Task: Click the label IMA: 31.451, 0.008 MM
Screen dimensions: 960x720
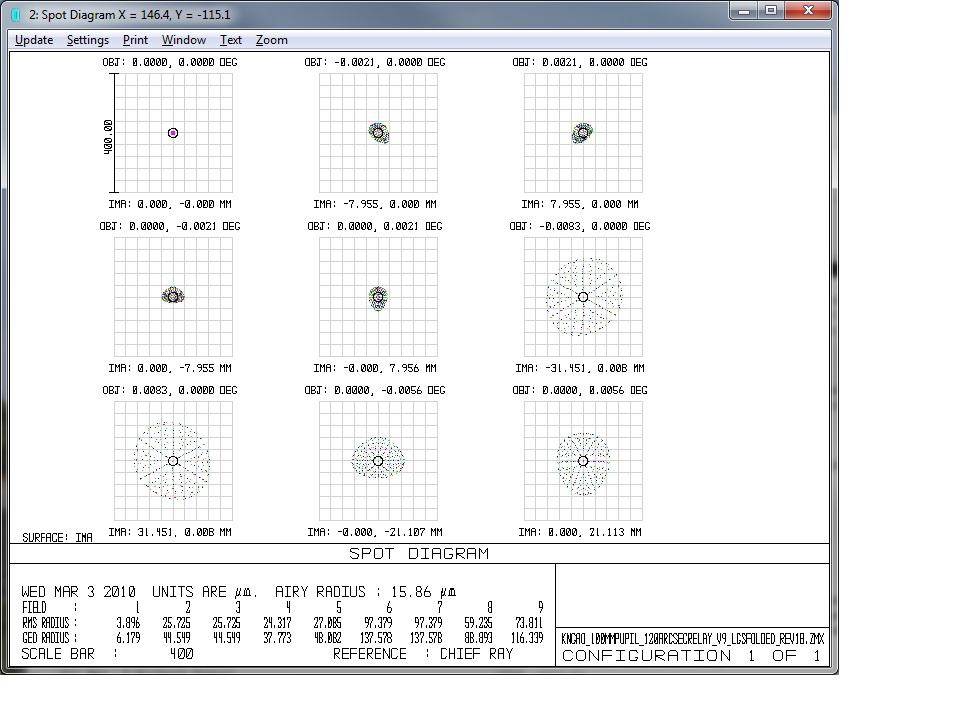Action: pos(170,532)
